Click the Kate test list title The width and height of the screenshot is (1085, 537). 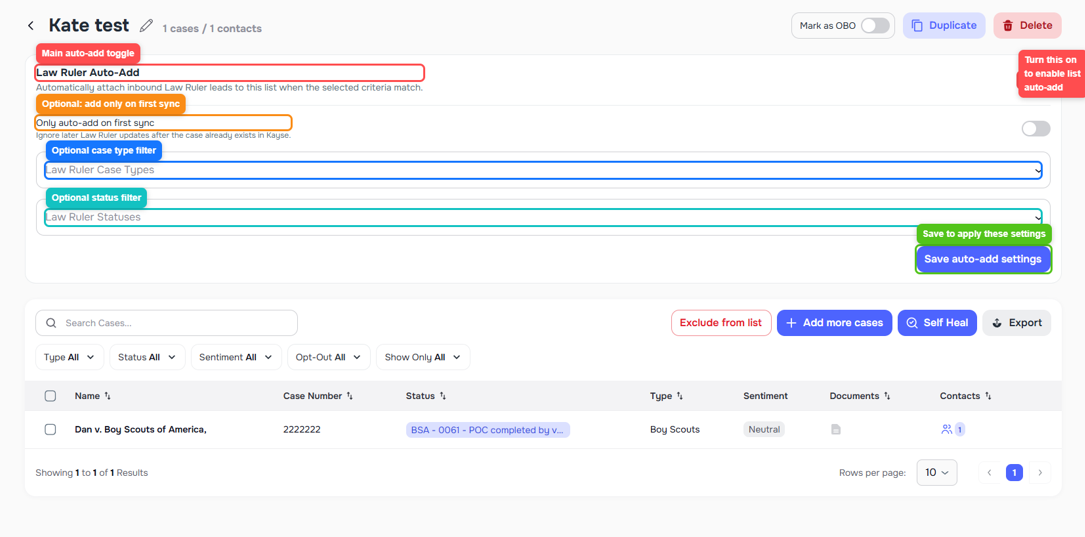89,26
